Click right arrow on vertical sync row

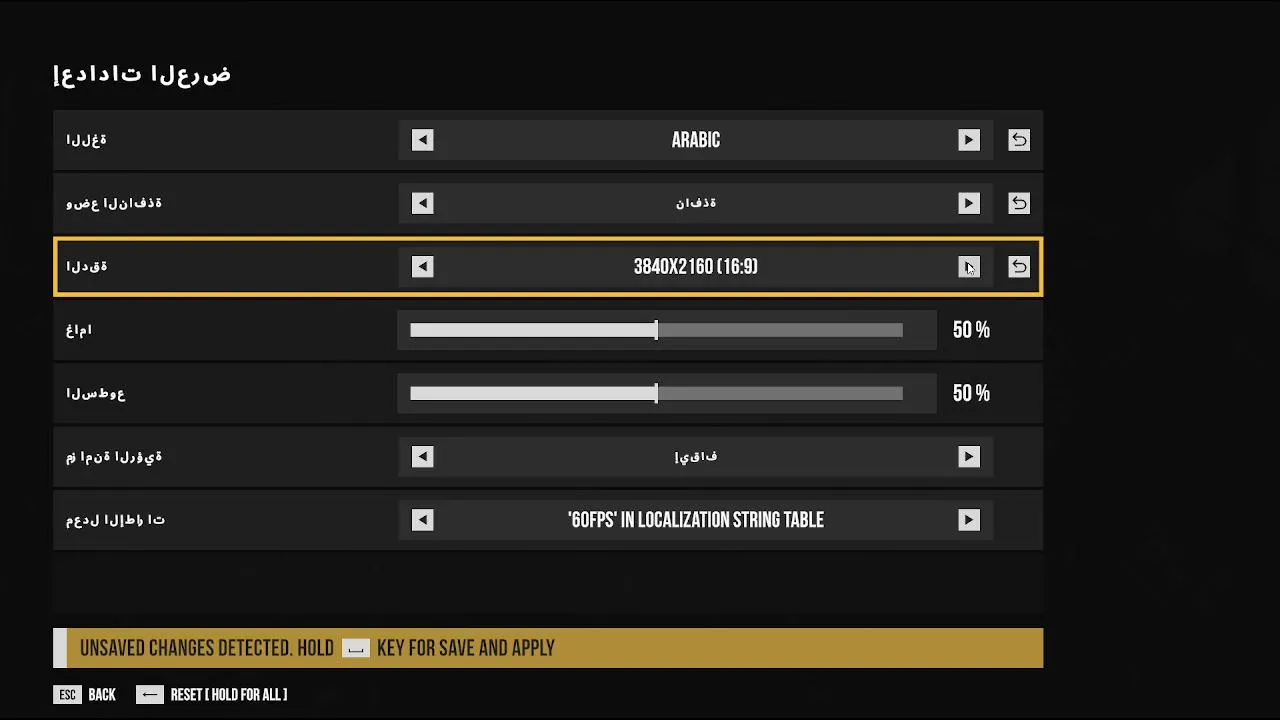click(x=968, y=457)
